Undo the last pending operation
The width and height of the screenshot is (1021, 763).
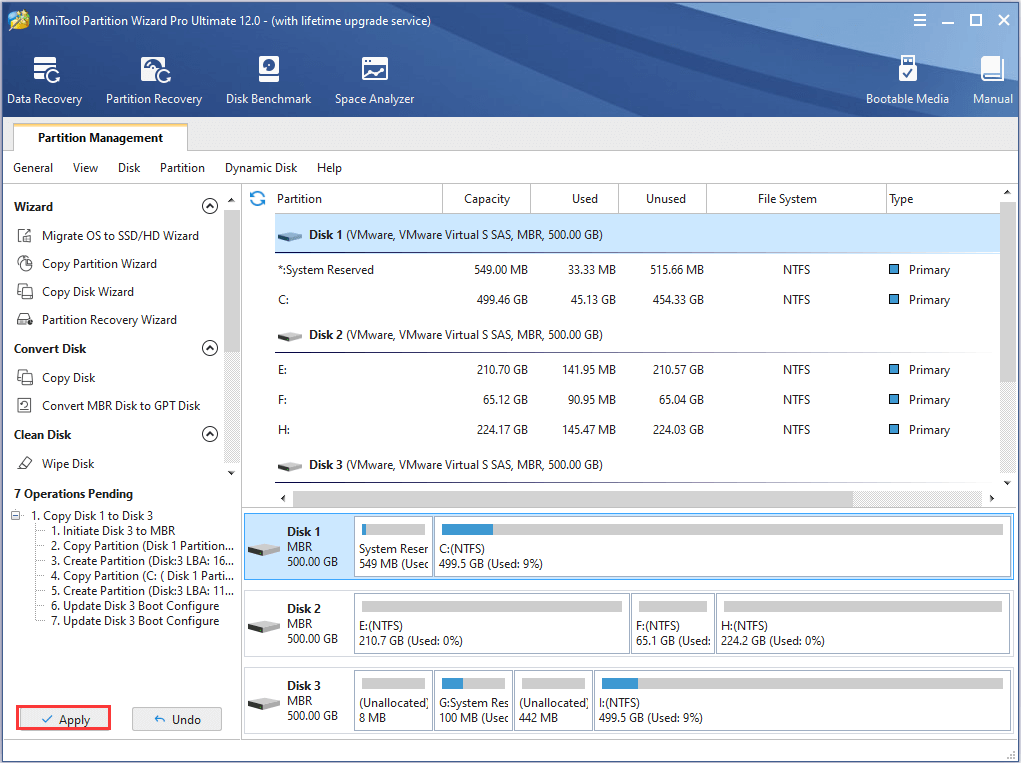point(177,719)
